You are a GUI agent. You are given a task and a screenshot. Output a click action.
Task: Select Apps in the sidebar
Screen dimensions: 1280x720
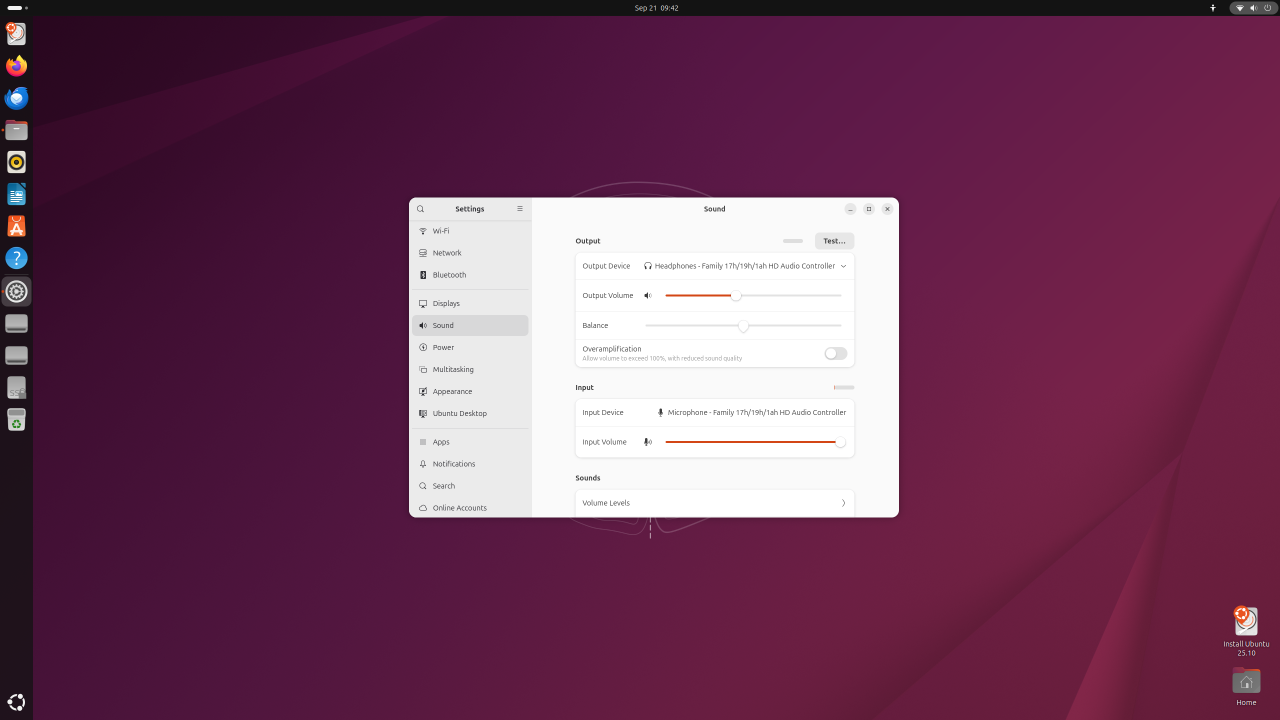click(470, 442)
